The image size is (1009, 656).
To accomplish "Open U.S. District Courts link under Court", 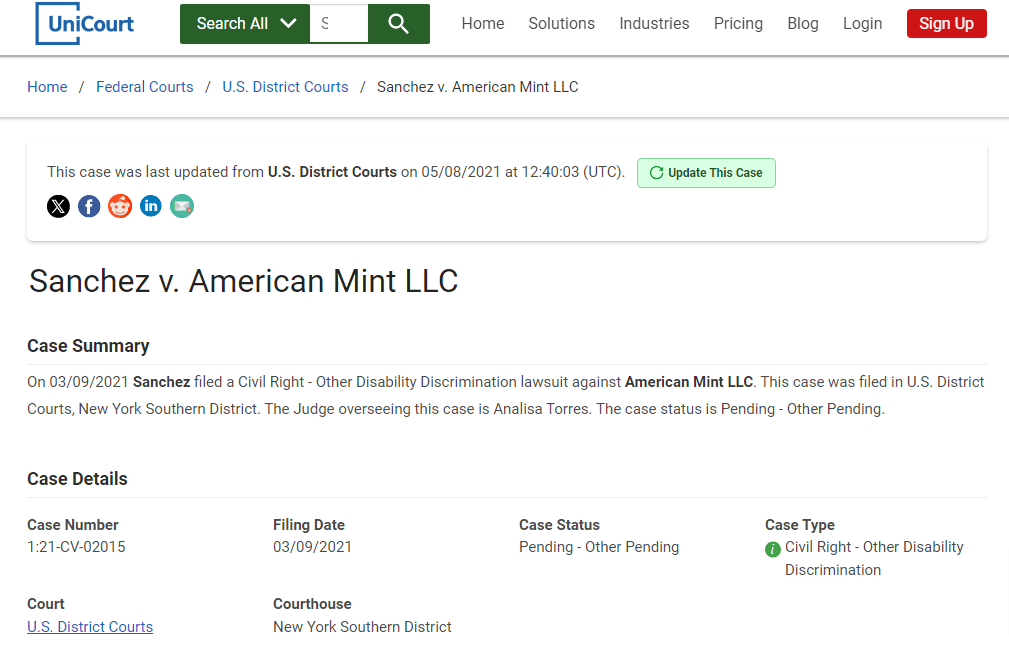I will 90,626.
